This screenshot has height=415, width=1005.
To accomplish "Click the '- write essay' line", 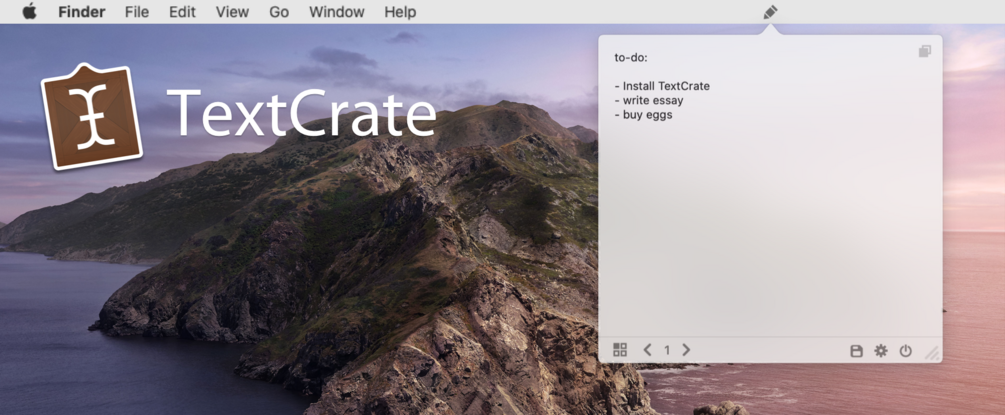I will pos(649,101).
